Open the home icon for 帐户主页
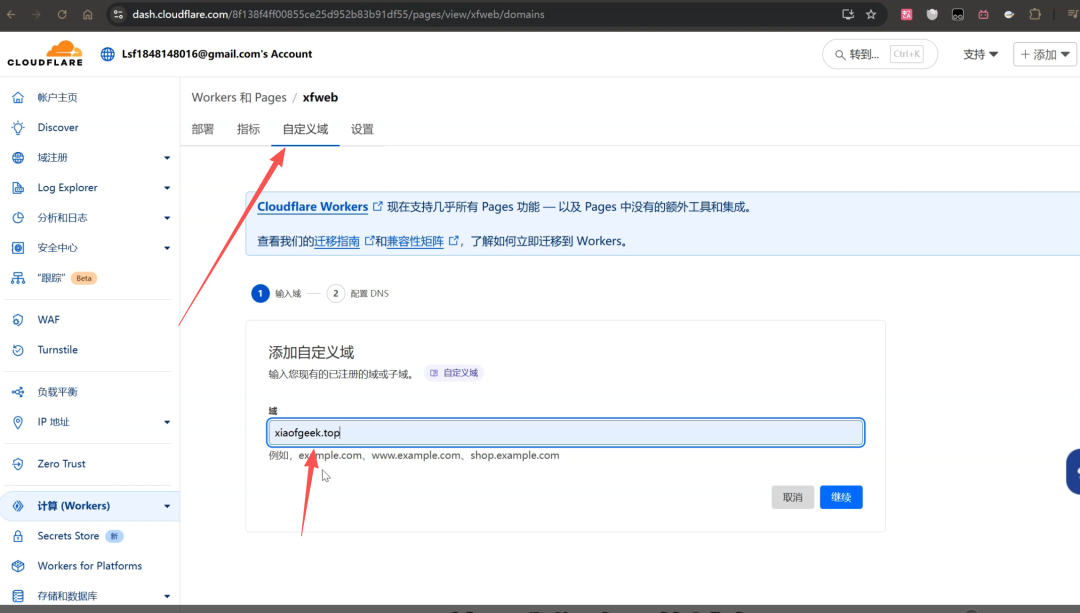The height and width of the screenshot is (613, 1080). click(18, 98)
